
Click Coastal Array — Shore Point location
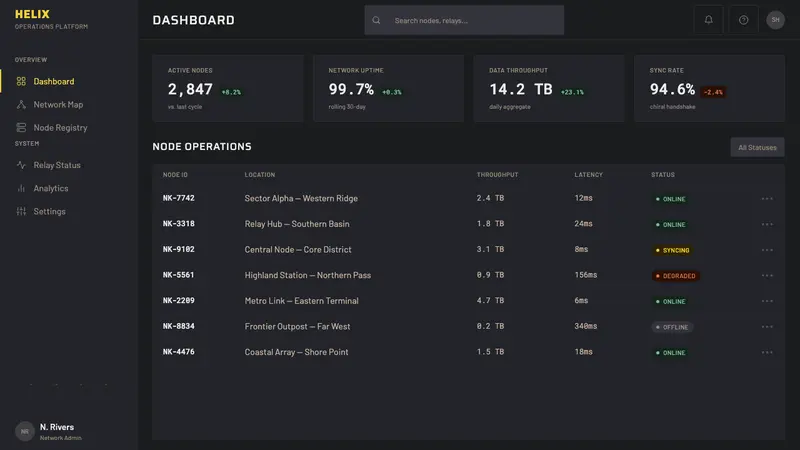click(296, 352)
